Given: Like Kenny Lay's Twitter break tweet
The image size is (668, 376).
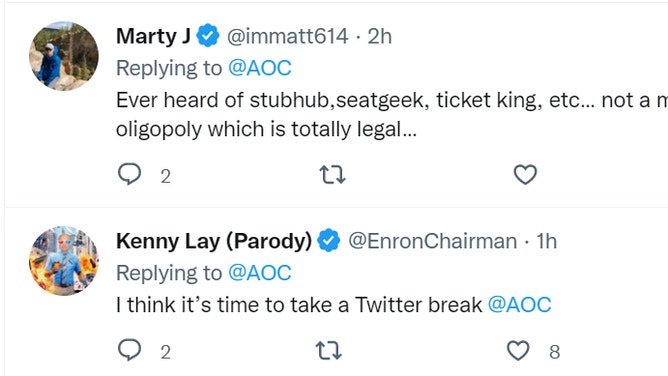Looking at the screenshot, I should pos(518,350).
